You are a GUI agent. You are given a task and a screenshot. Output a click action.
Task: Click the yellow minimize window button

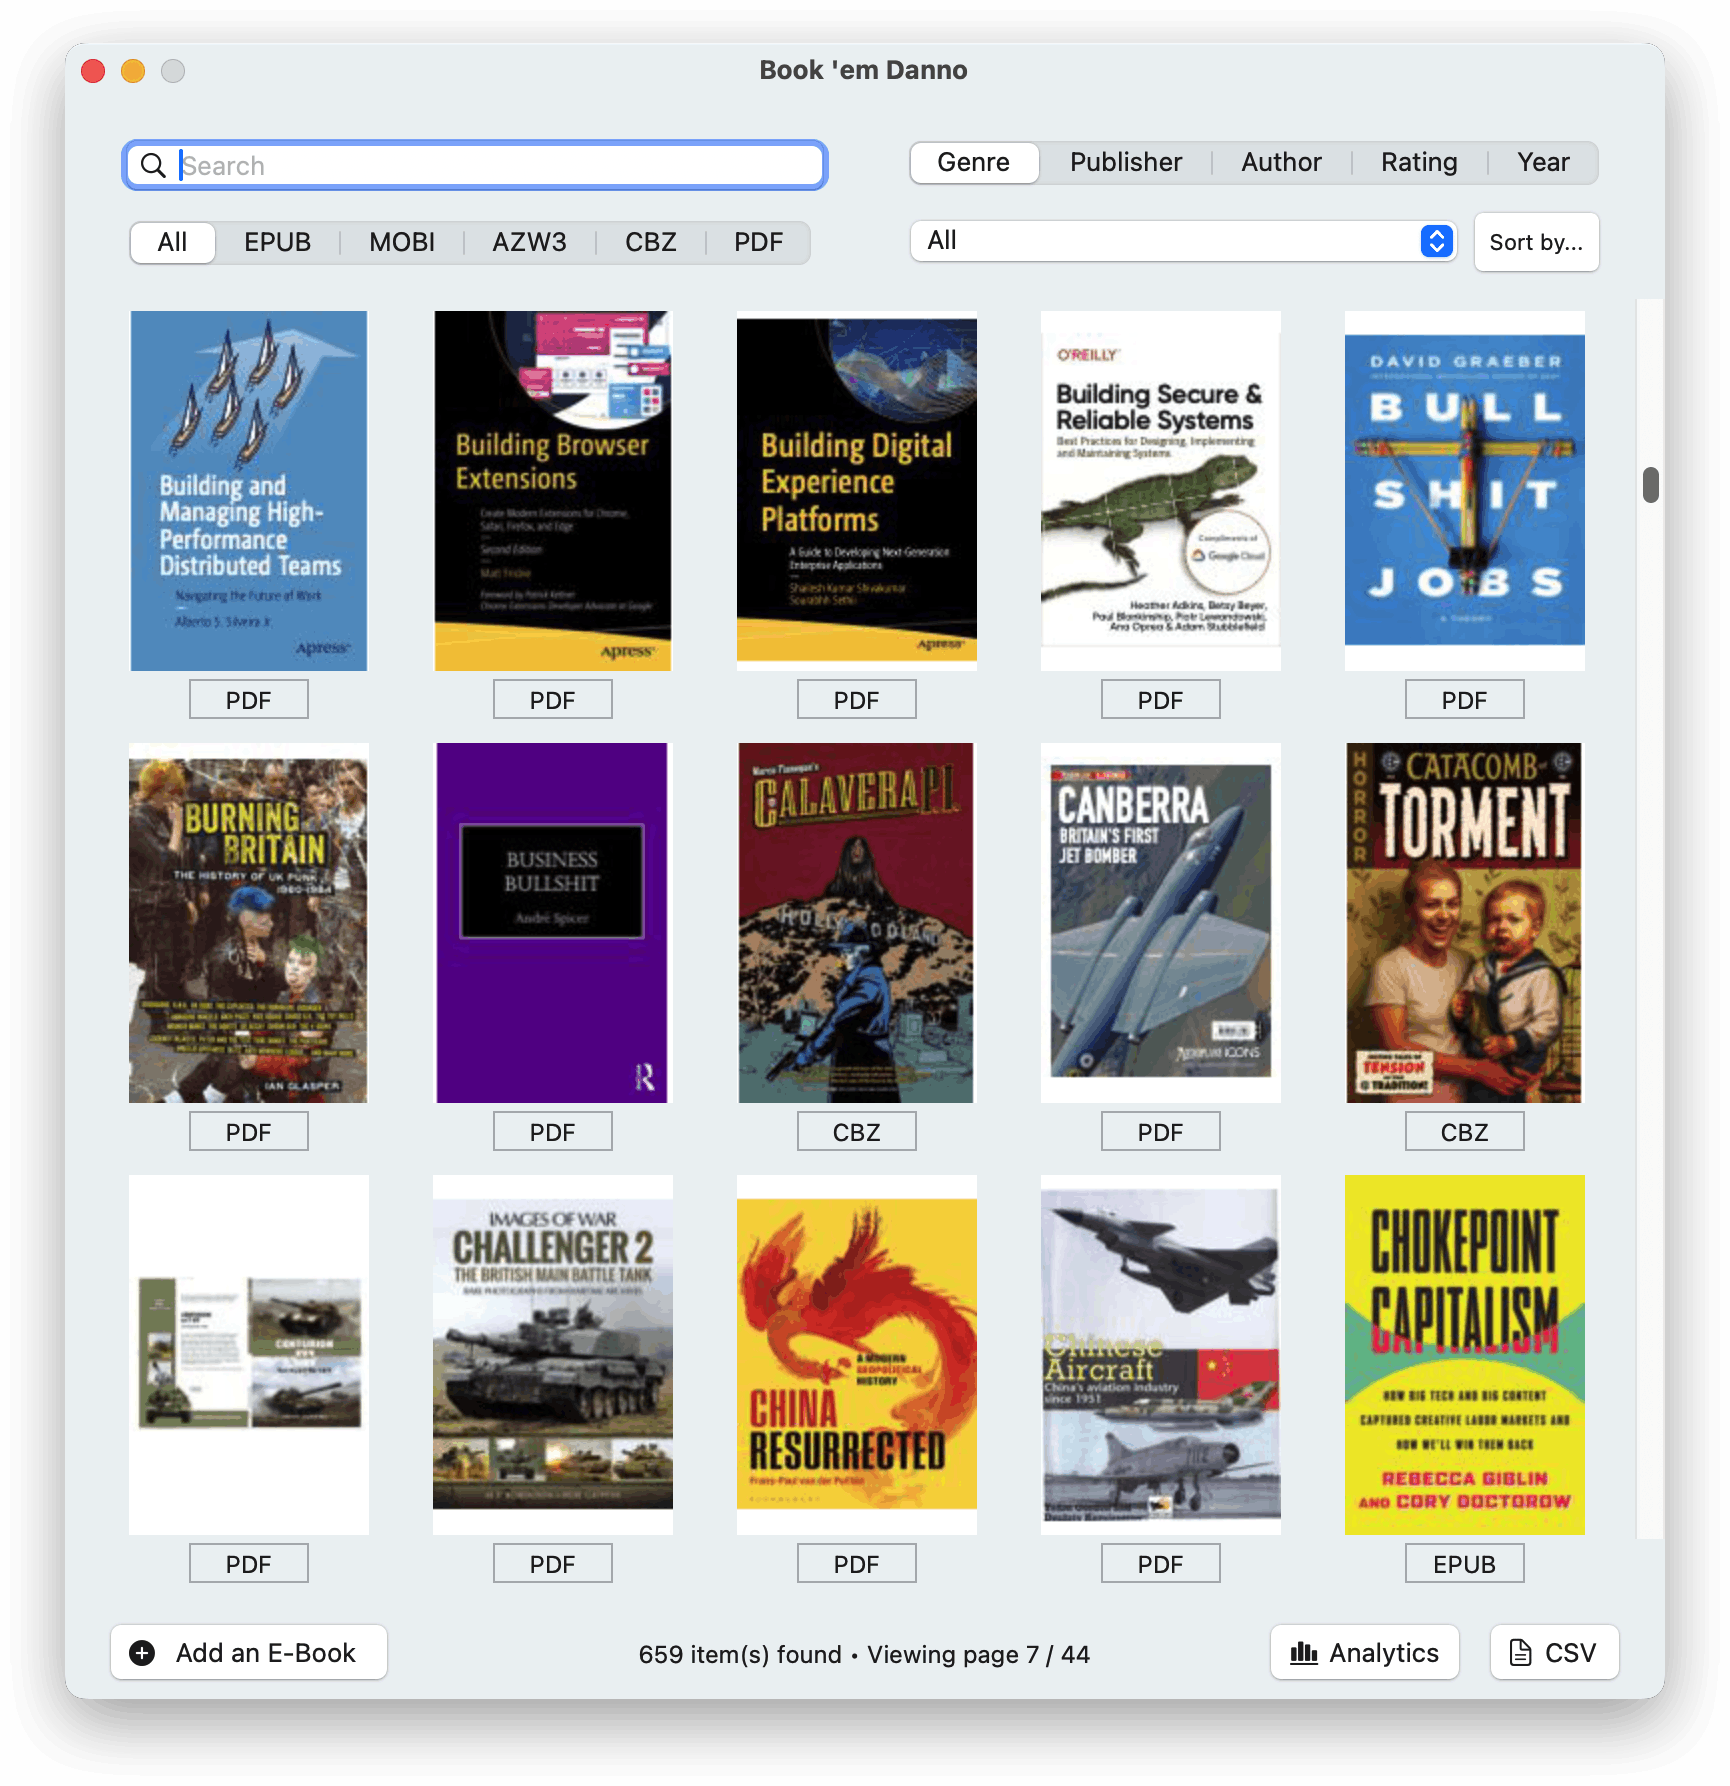point(133,71)
